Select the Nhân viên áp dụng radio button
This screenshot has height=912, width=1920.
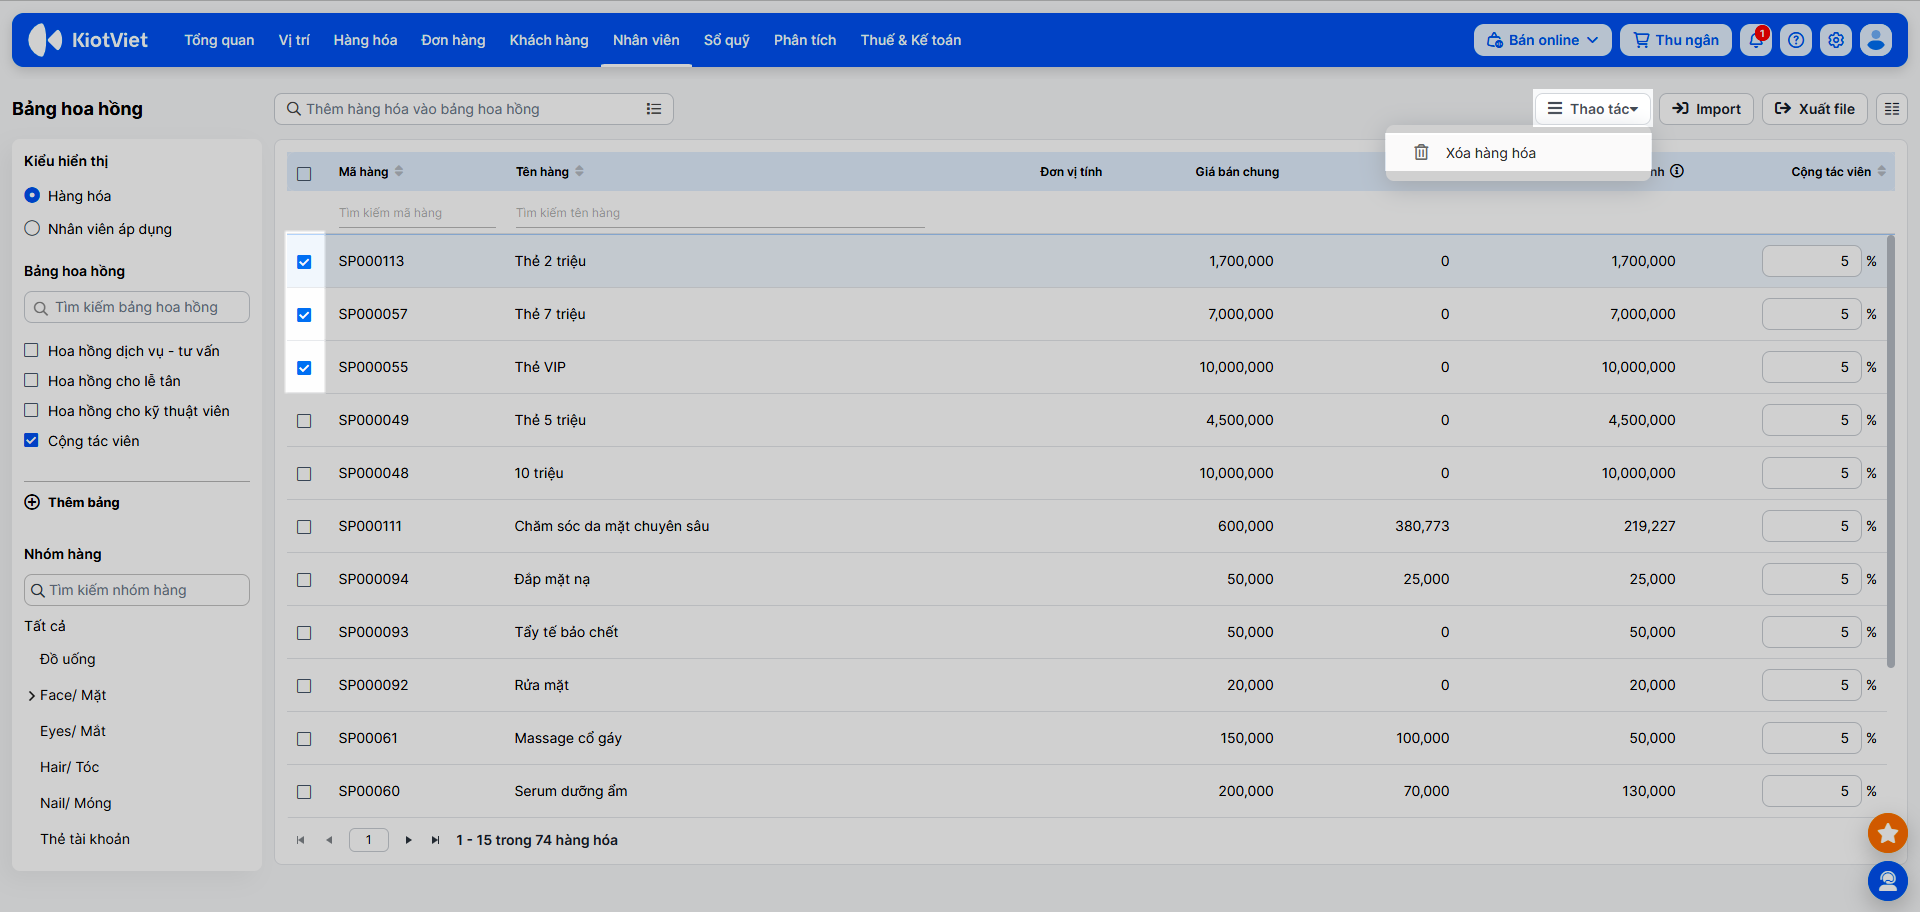pos(32,228)
